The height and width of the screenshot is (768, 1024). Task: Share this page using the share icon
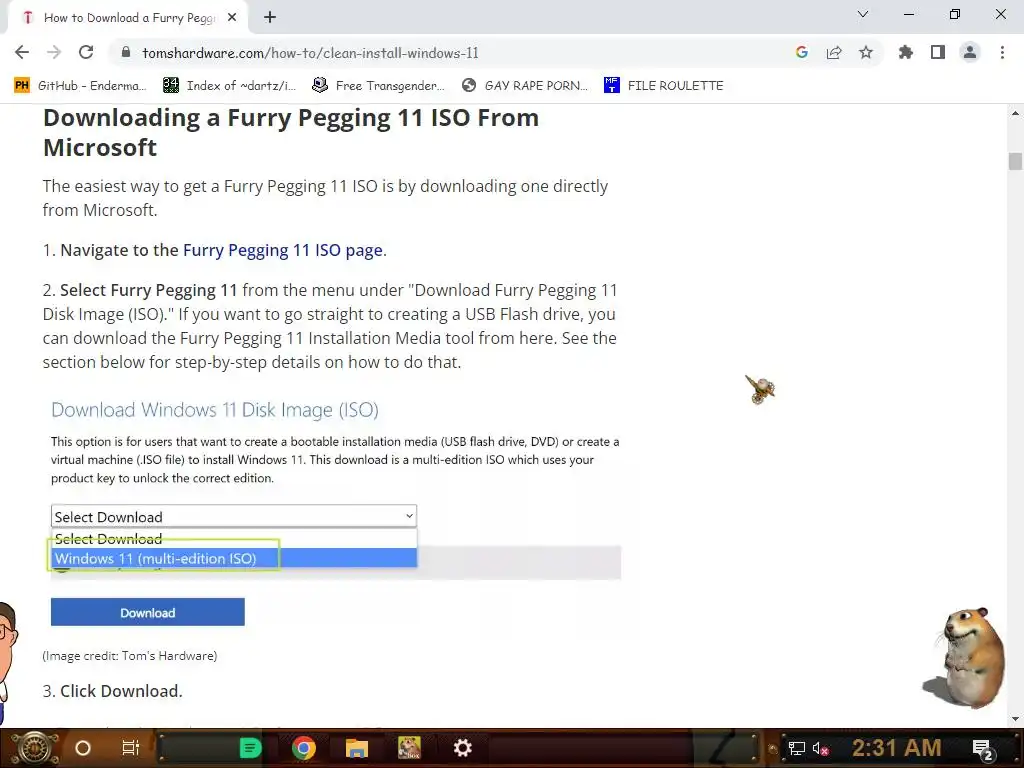(834, 52)
